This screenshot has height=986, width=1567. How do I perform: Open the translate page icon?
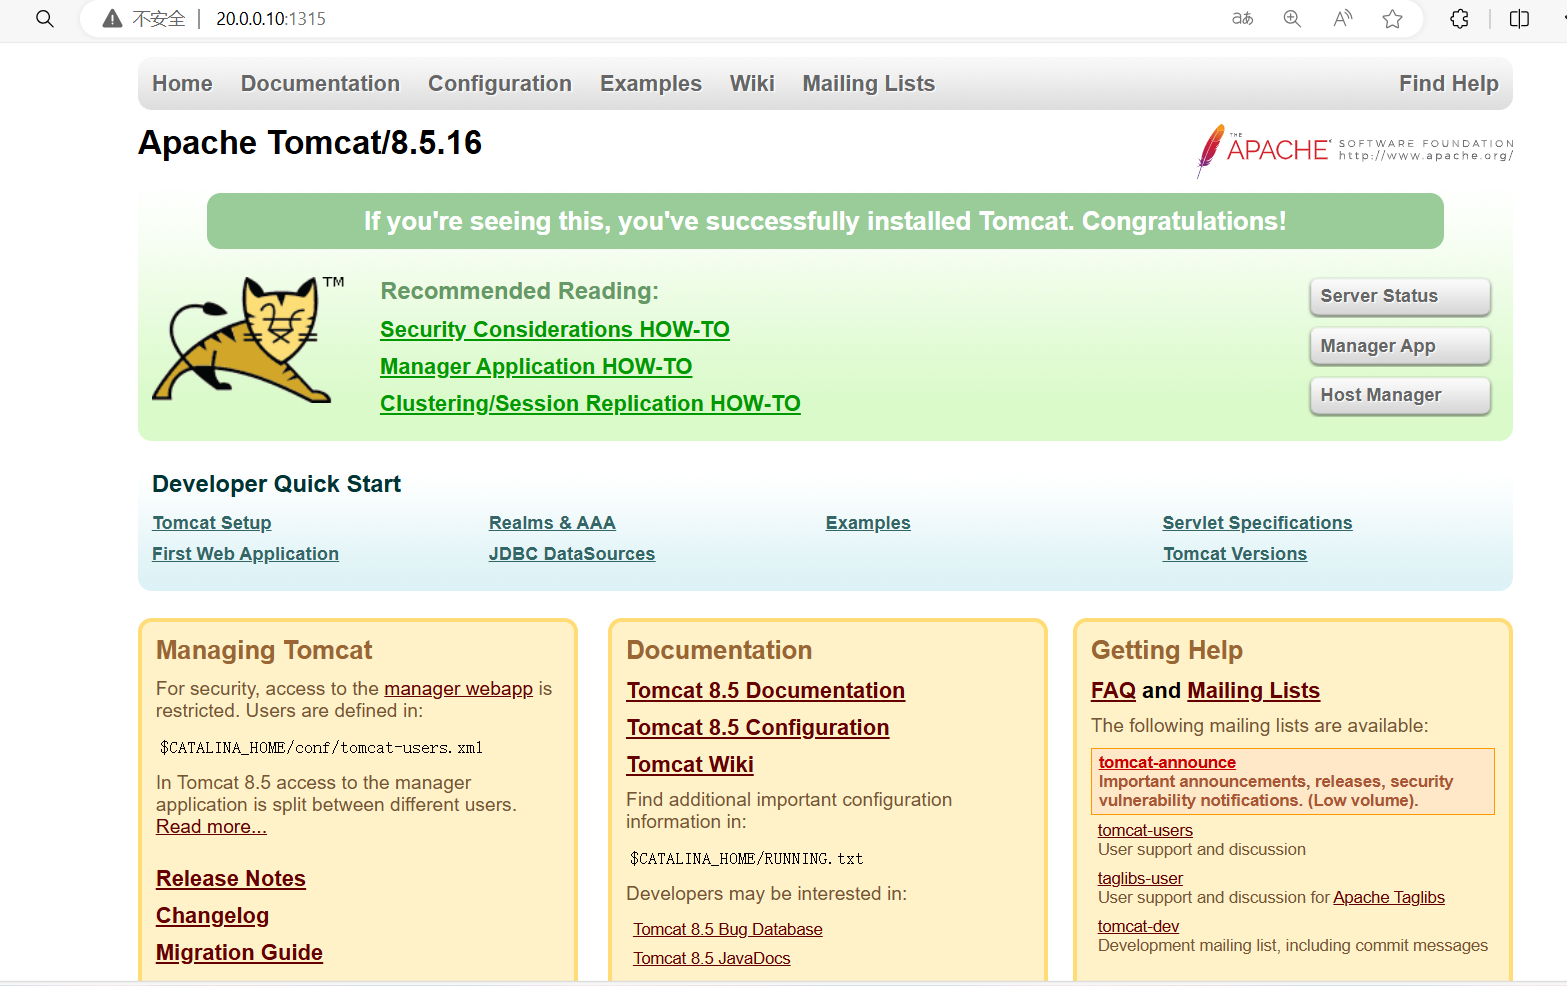point(1242,19)
